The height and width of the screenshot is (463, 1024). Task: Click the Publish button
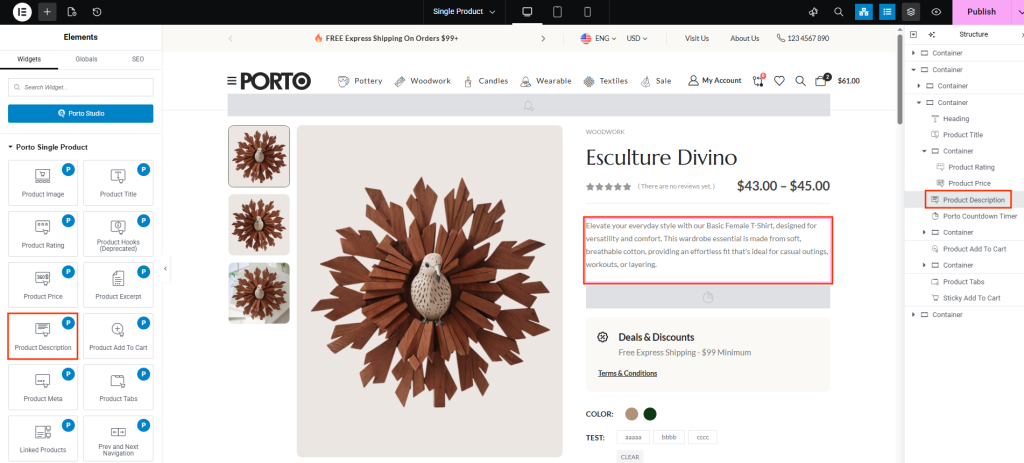980,12
